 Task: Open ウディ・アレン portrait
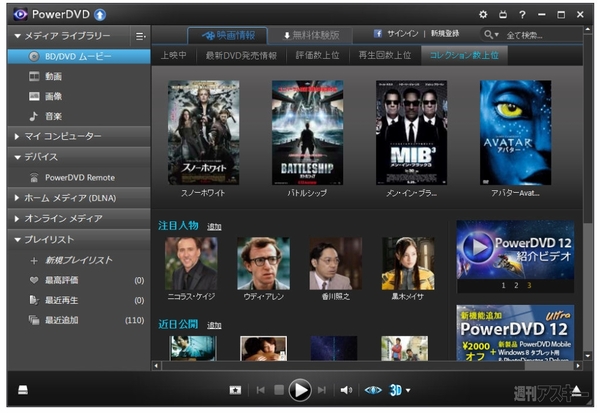click(263, 263)
